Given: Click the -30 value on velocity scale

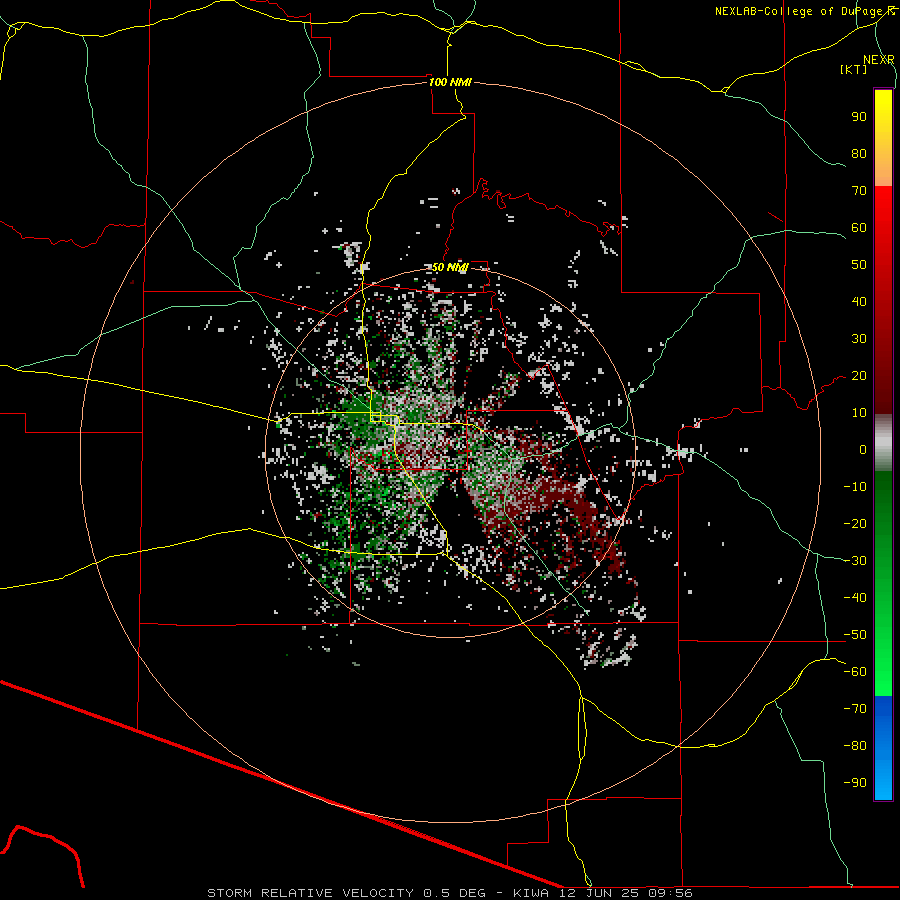Looking at the screenshot, I should point(855,561).
